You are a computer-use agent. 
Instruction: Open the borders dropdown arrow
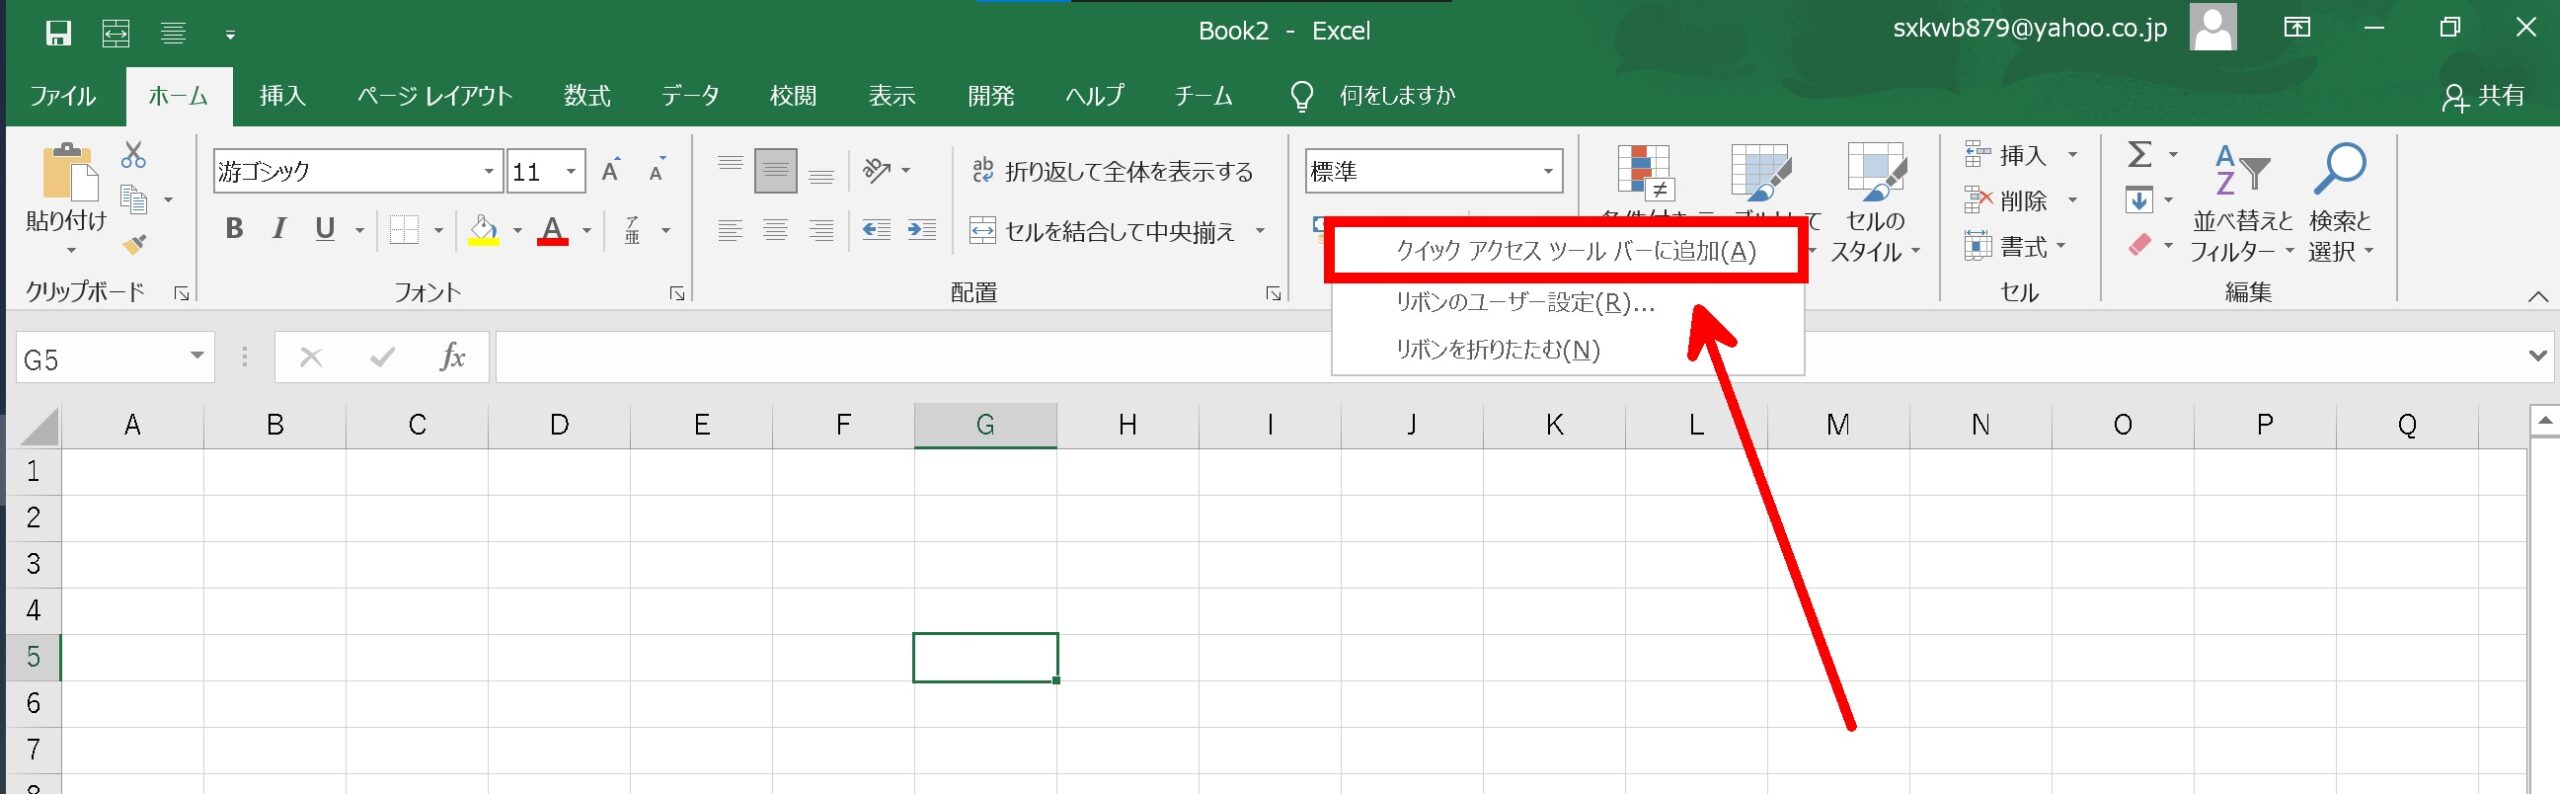[438, 231]
